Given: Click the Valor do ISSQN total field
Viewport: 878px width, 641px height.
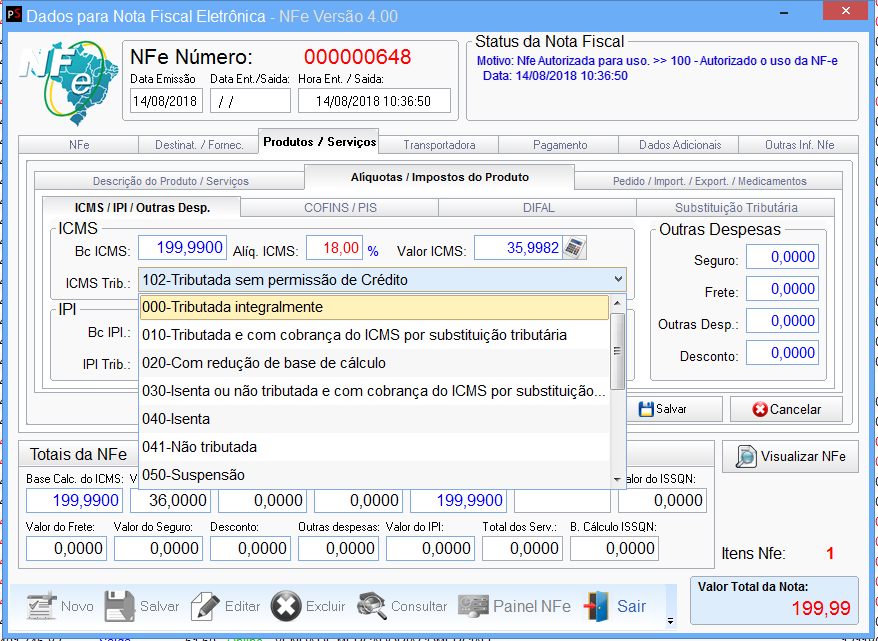Looking at the screenshot, I should 662,500.
